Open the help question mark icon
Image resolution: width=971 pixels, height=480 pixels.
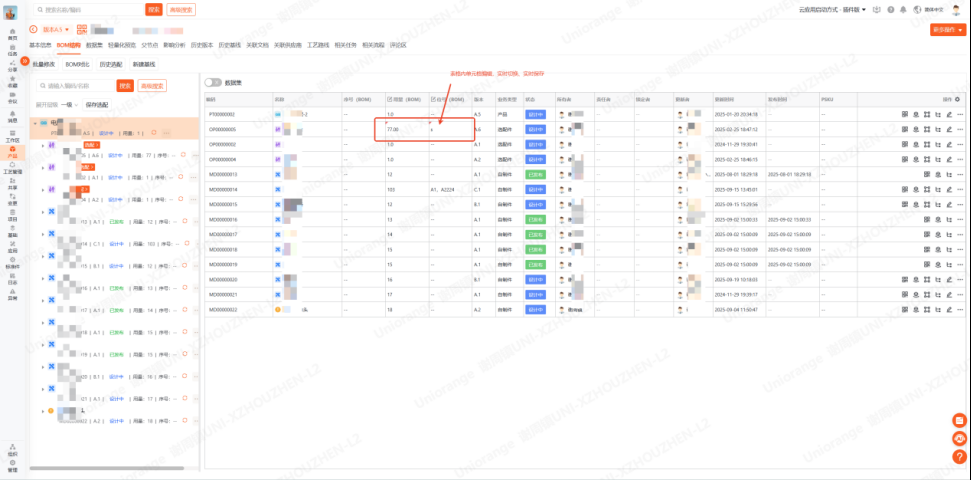click(x=889, y=9)
